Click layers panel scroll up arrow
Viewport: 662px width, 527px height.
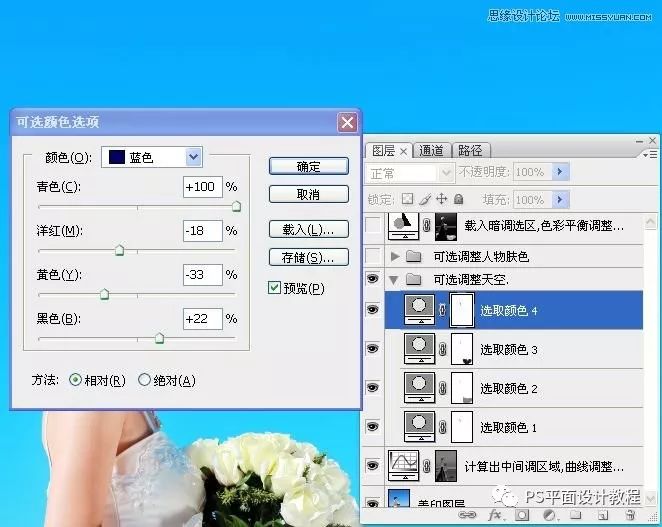pyautogui.click(x=651, y=221)
